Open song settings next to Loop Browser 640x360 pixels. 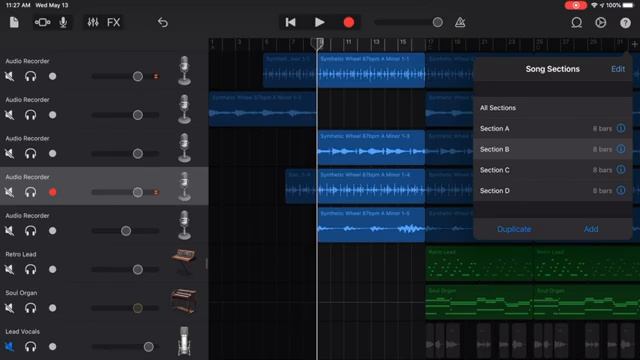point(600,22)
